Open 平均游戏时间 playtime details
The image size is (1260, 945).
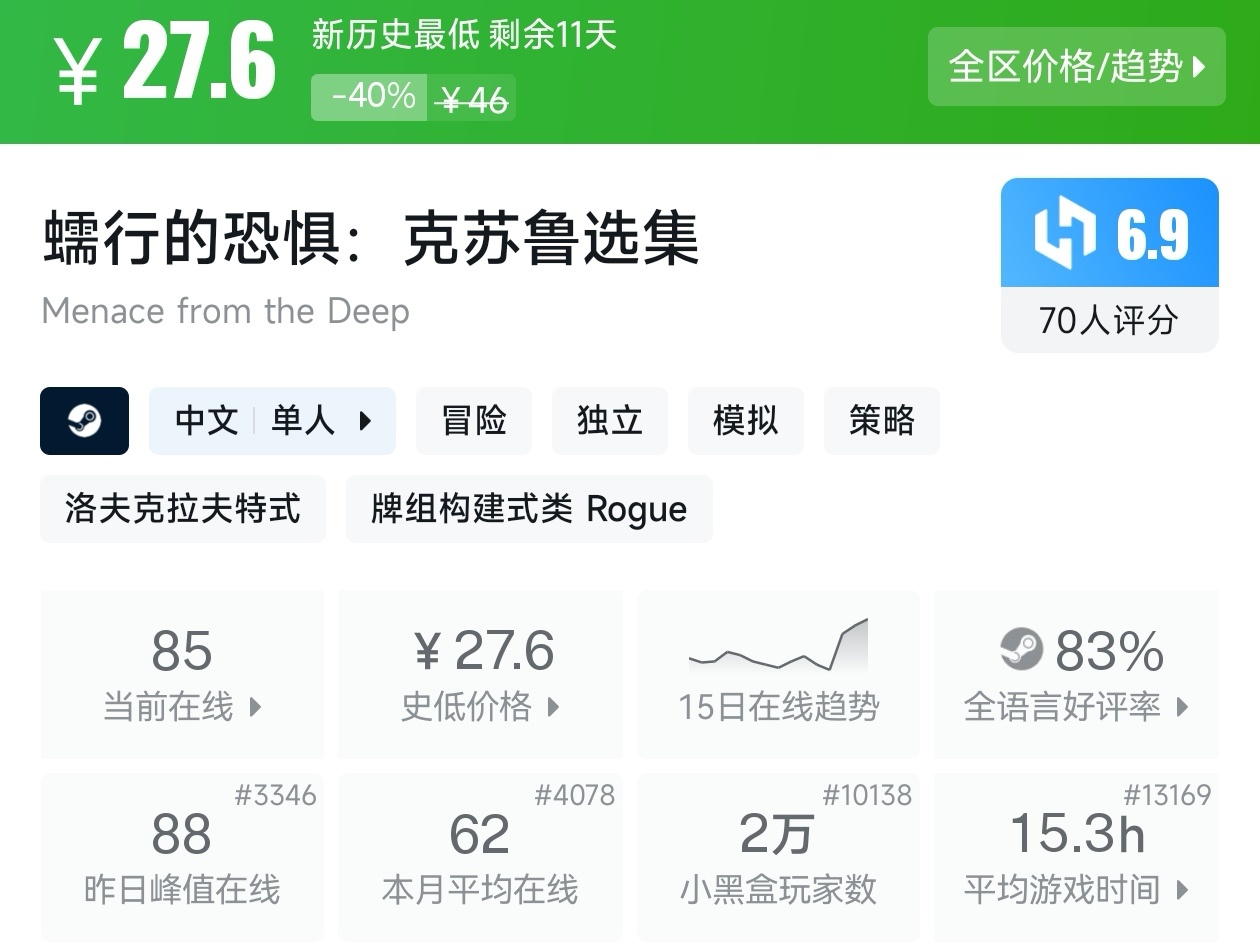point(1077,857)
